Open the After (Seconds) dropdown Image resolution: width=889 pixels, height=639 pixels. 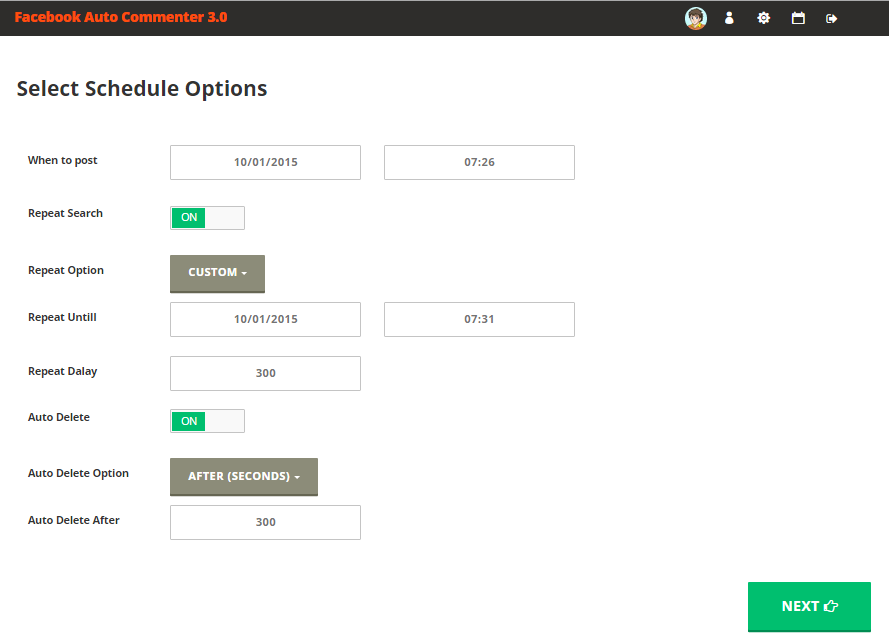[x=243, y=477]
